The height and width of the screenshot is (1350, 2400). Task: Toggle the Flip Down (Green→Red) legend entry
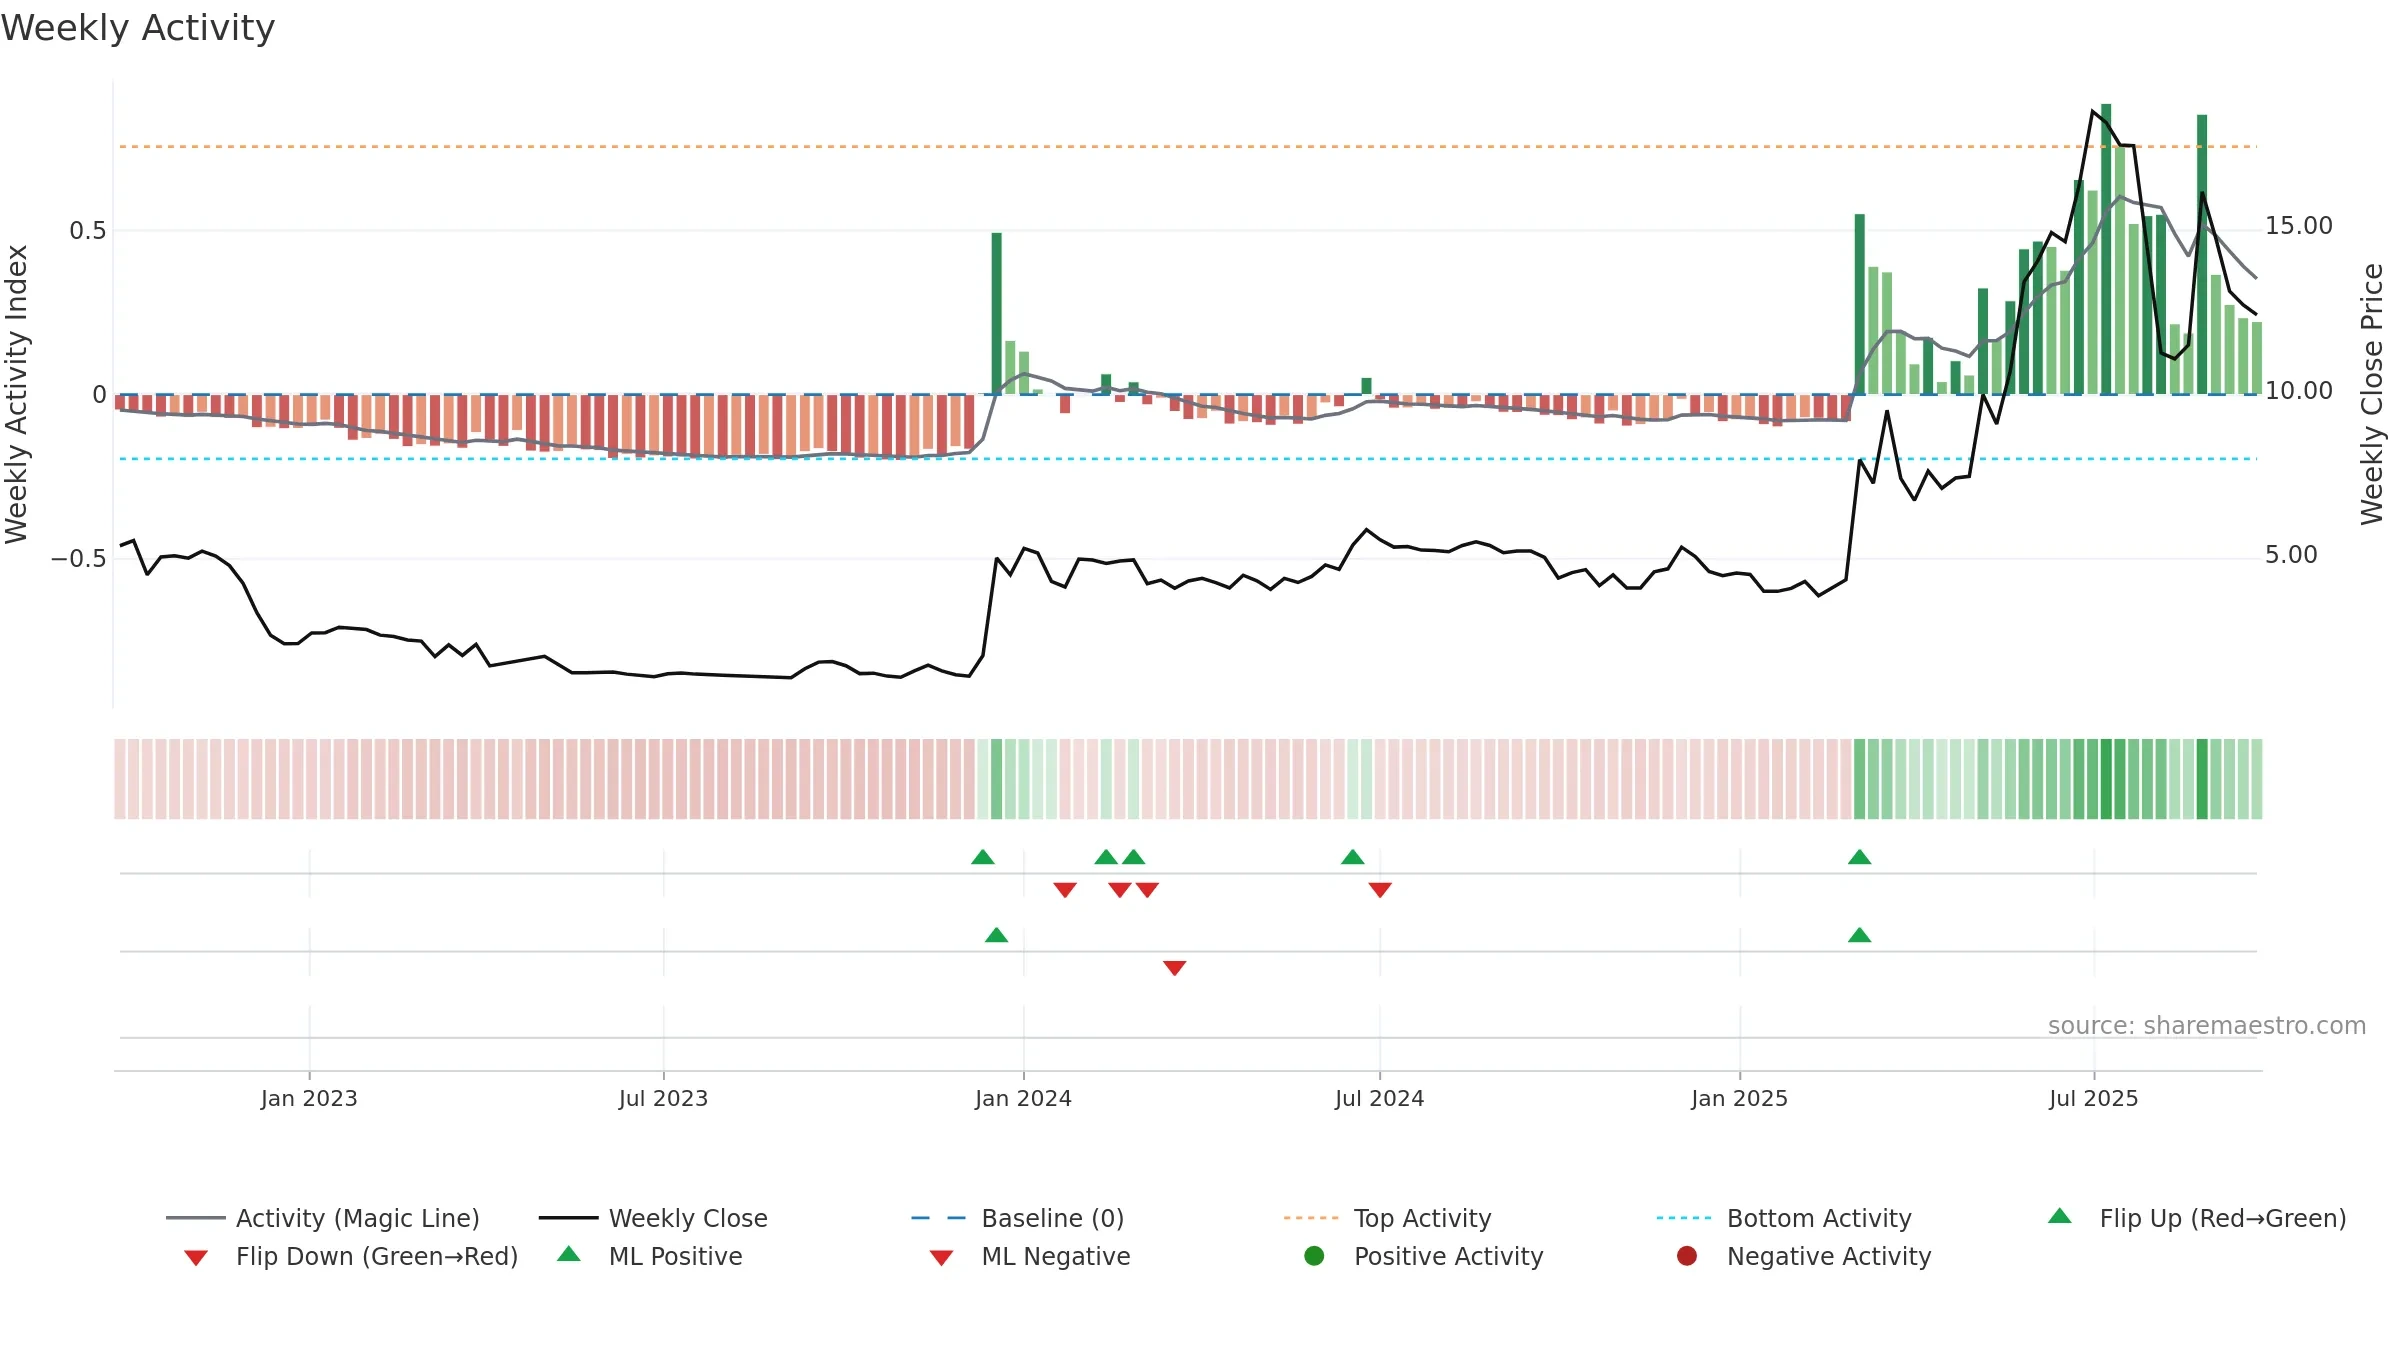click(x=350, y=1256)
